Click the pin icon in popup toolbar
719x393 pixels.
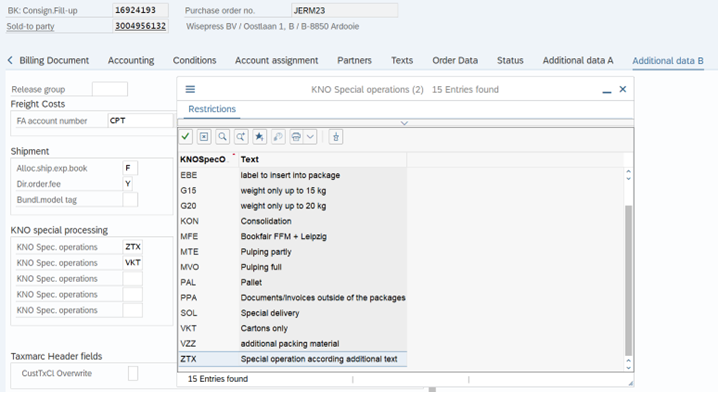(x=336, y=137)
